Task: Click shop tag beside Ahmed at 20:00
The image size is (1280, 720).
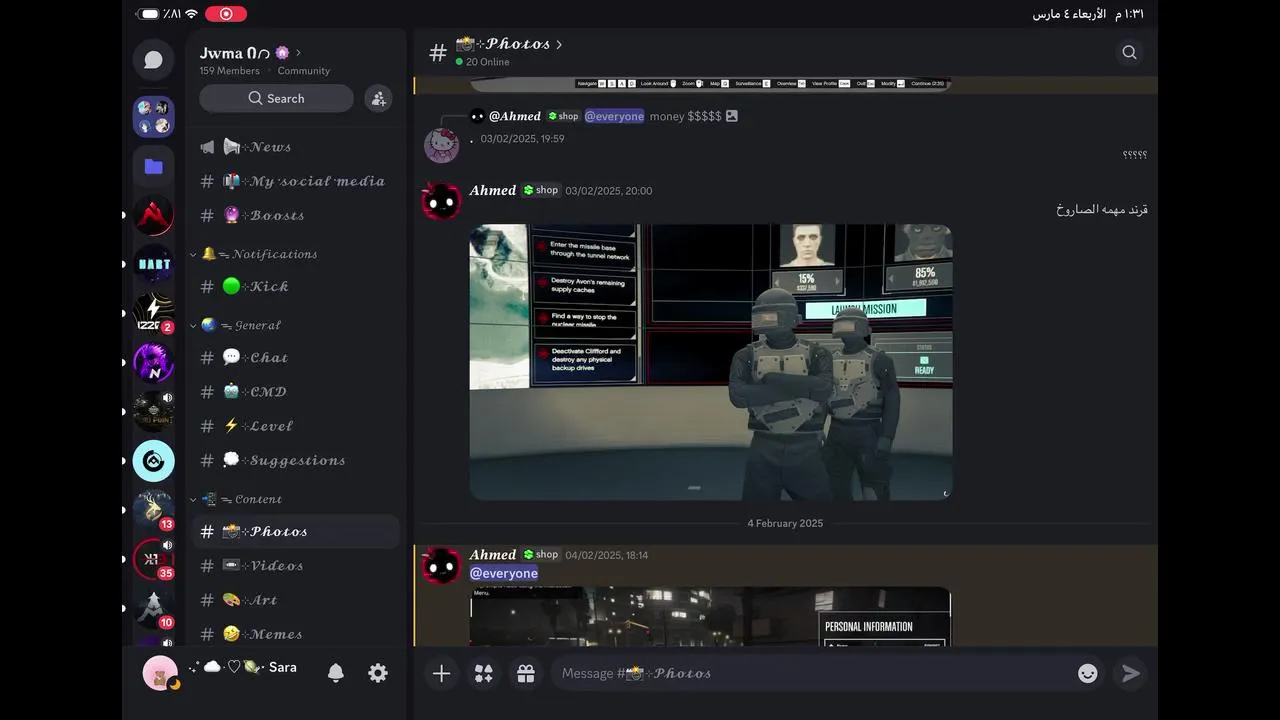Action: [541, 190]
